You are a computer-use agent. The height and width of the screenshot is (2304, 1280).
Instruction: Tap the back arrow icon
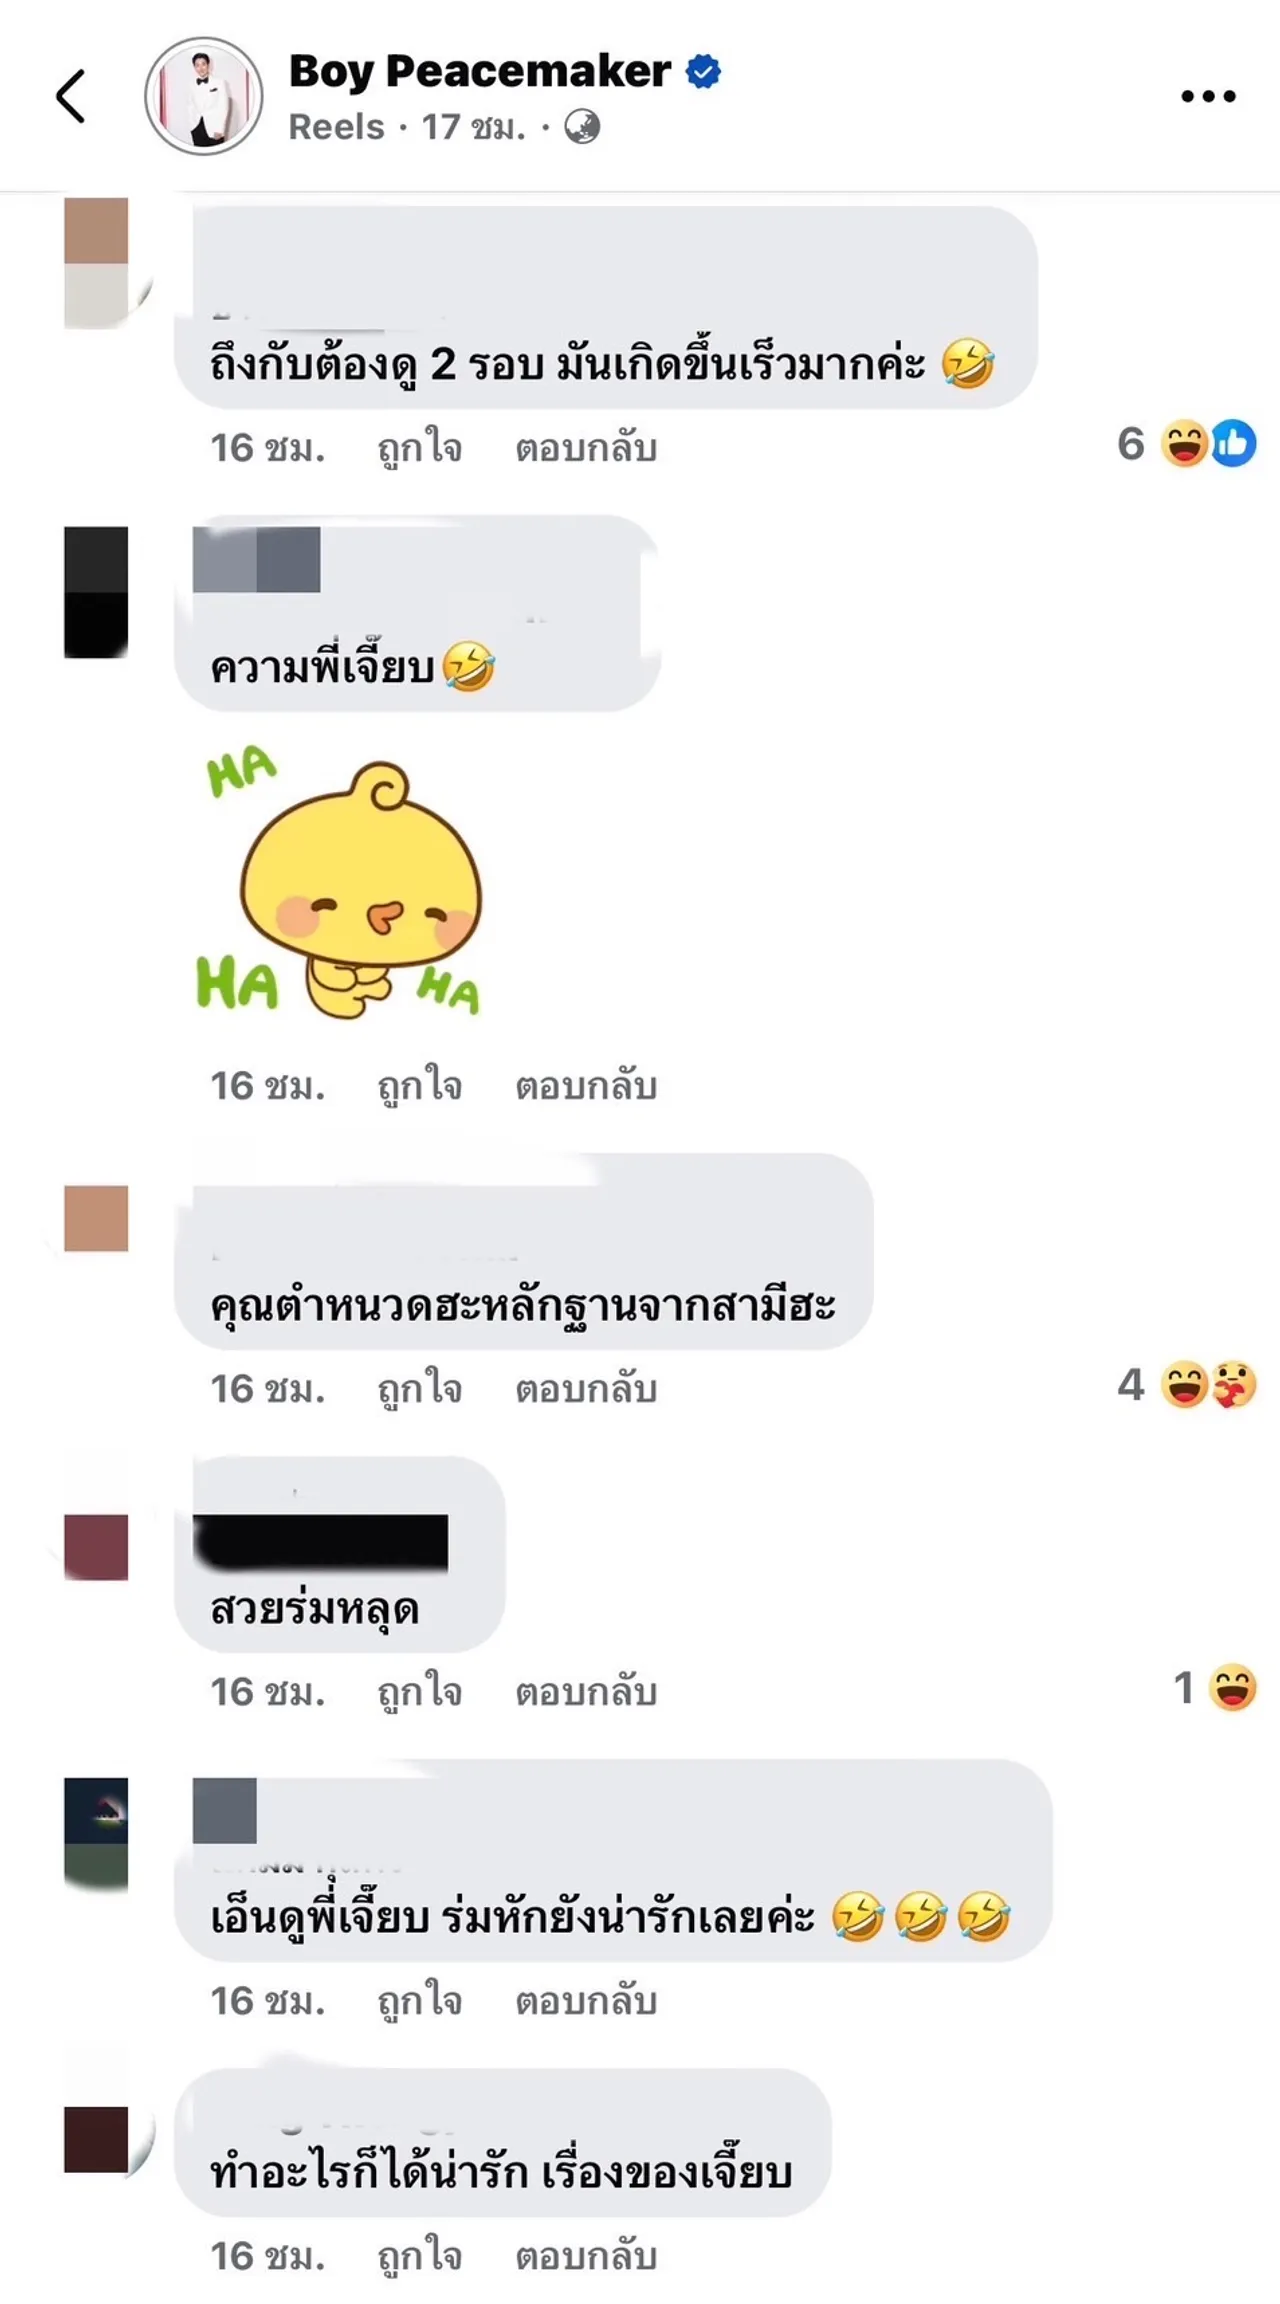[x=70, y=96]
